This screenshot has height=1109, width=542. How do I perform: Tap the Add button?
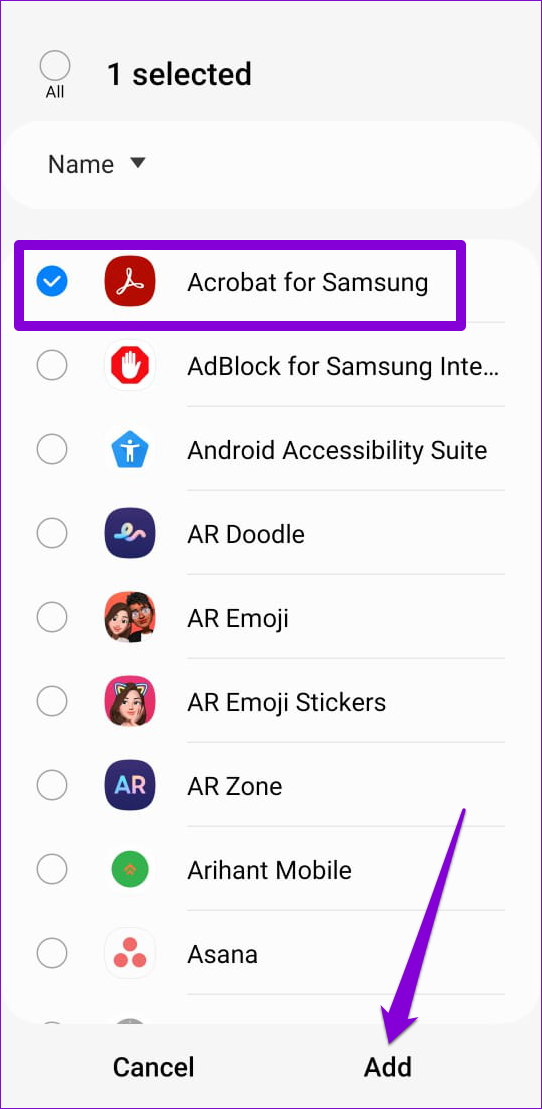[388, 1067]
